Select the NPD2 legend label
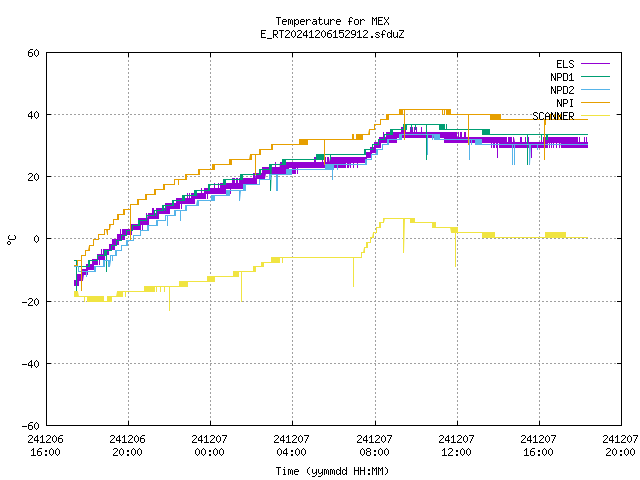Viewport: 640px width, 480px height. pos(562,90)
